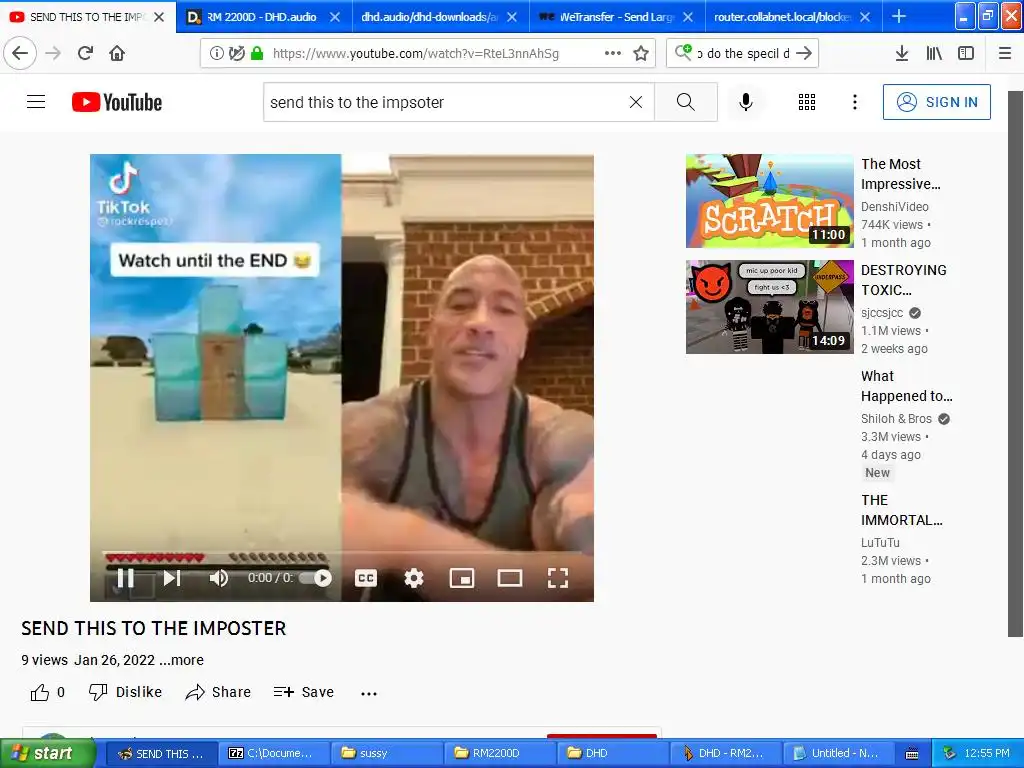
Task: Click the Dislike button
Action: coord(125,692)
